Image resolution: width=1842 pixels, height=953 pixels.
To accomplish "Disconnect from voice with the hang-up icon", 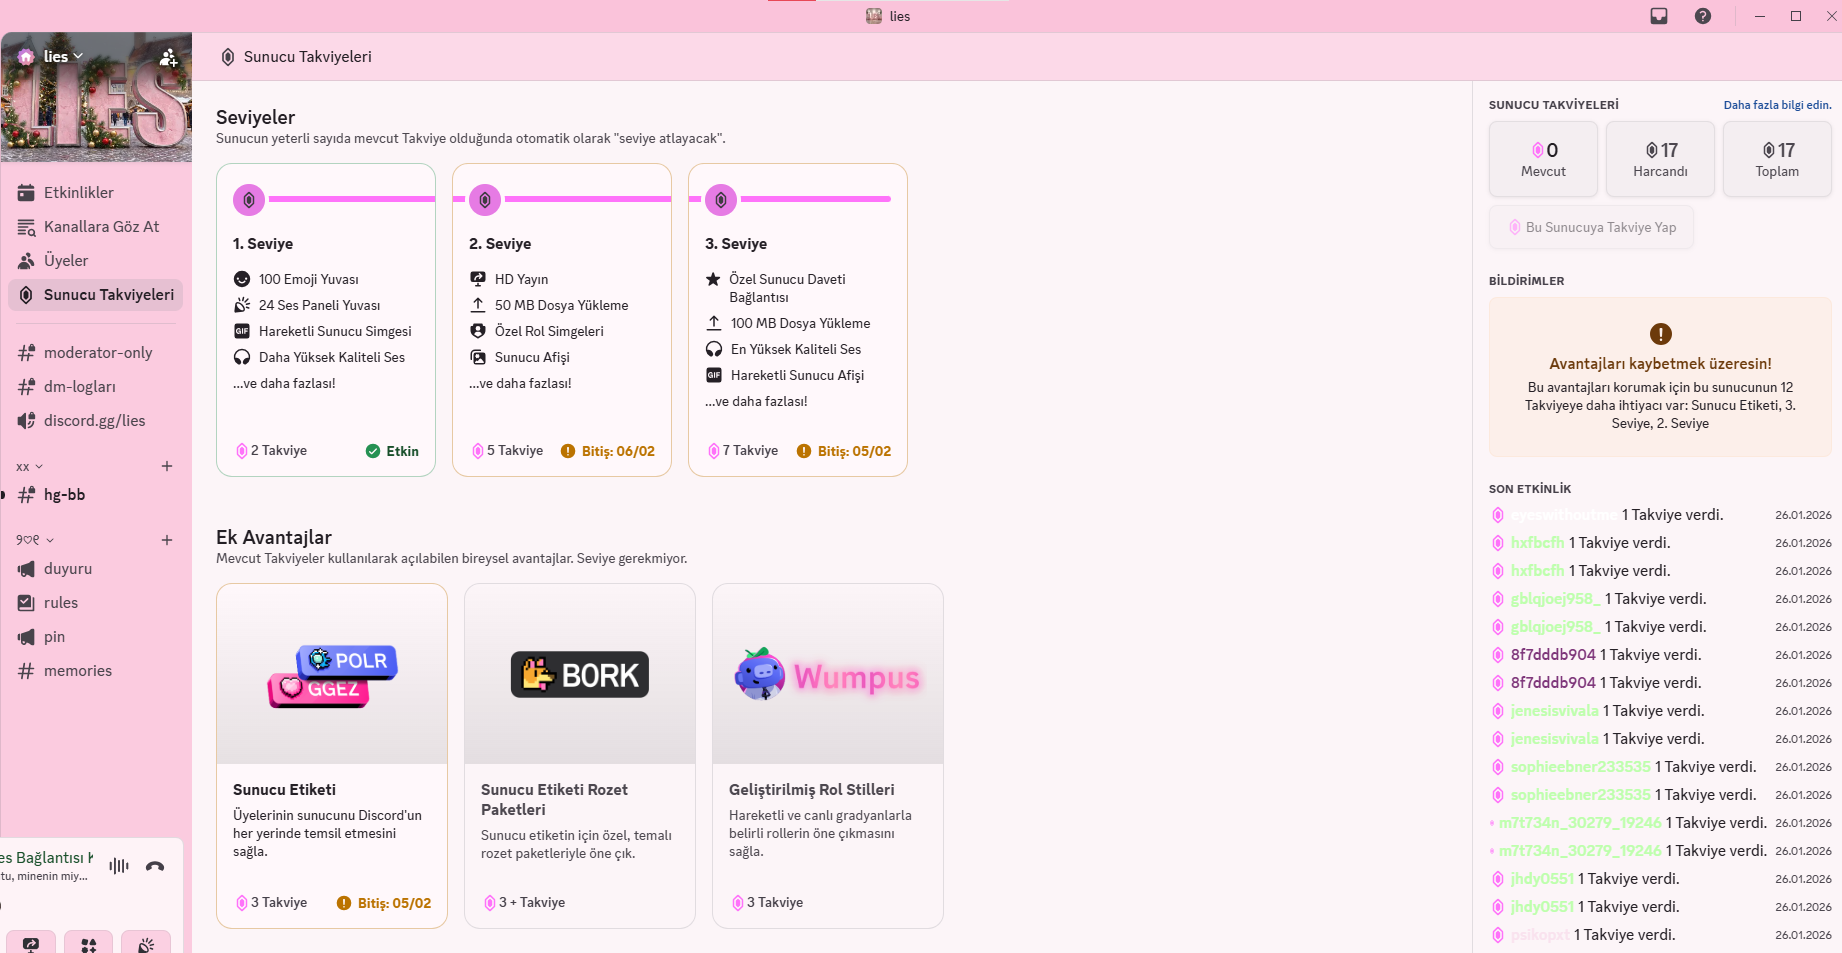I will (x=155, y=866).
